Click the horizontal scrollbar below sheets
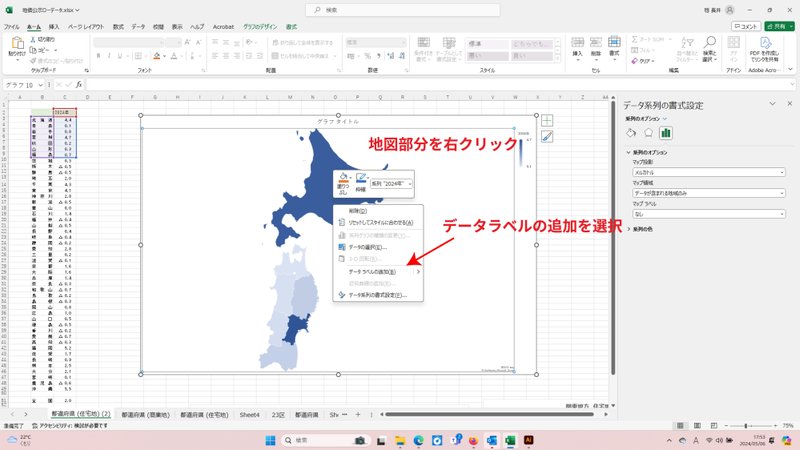The height and width of the screenshot is (450, 800). [x=489, y=415]
